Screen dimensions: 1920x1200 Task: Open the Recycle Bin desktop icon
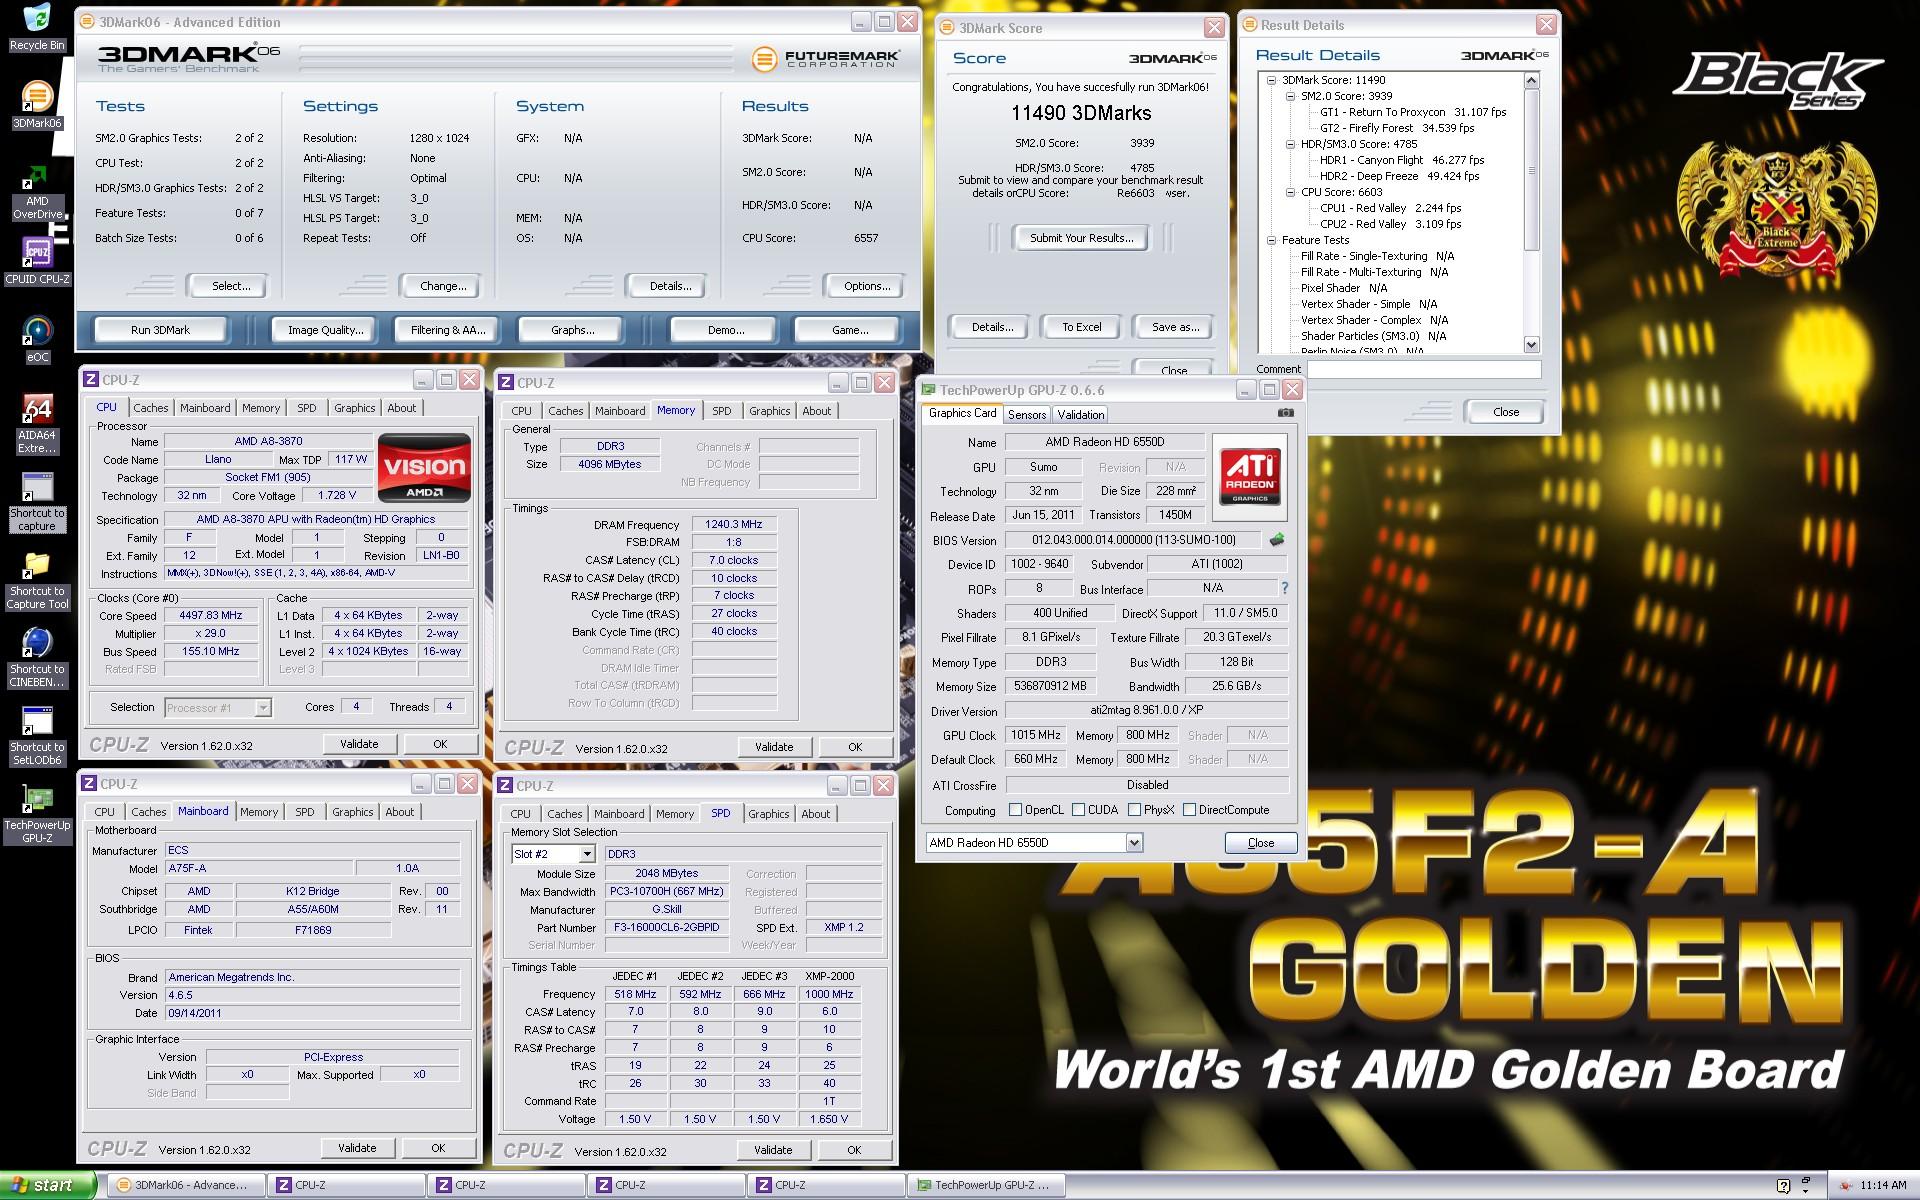click(x=37, y=27)
